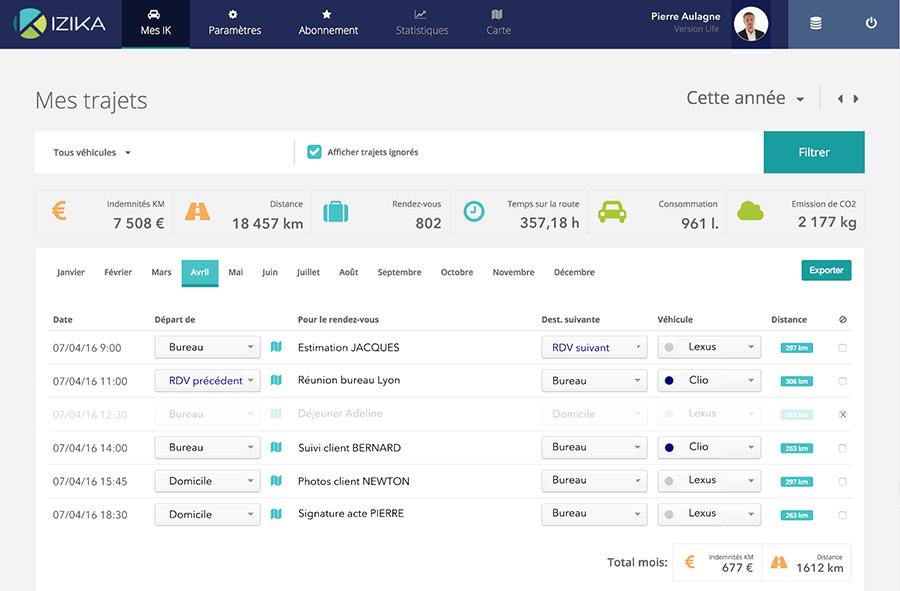
Task: Click the power logout icon
Action: coord(871,23)
